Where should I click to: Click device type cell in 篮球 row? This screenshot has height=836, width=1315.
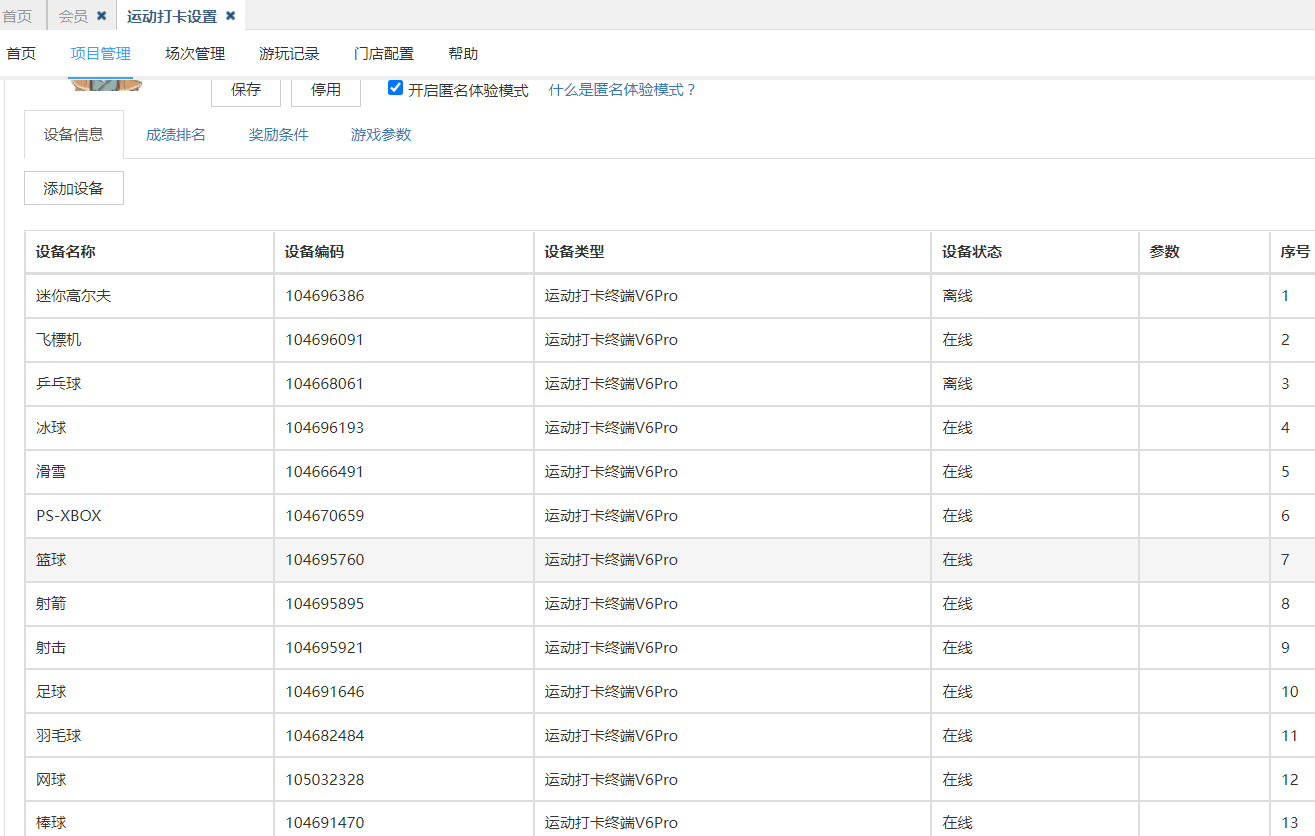click(733, 560)
